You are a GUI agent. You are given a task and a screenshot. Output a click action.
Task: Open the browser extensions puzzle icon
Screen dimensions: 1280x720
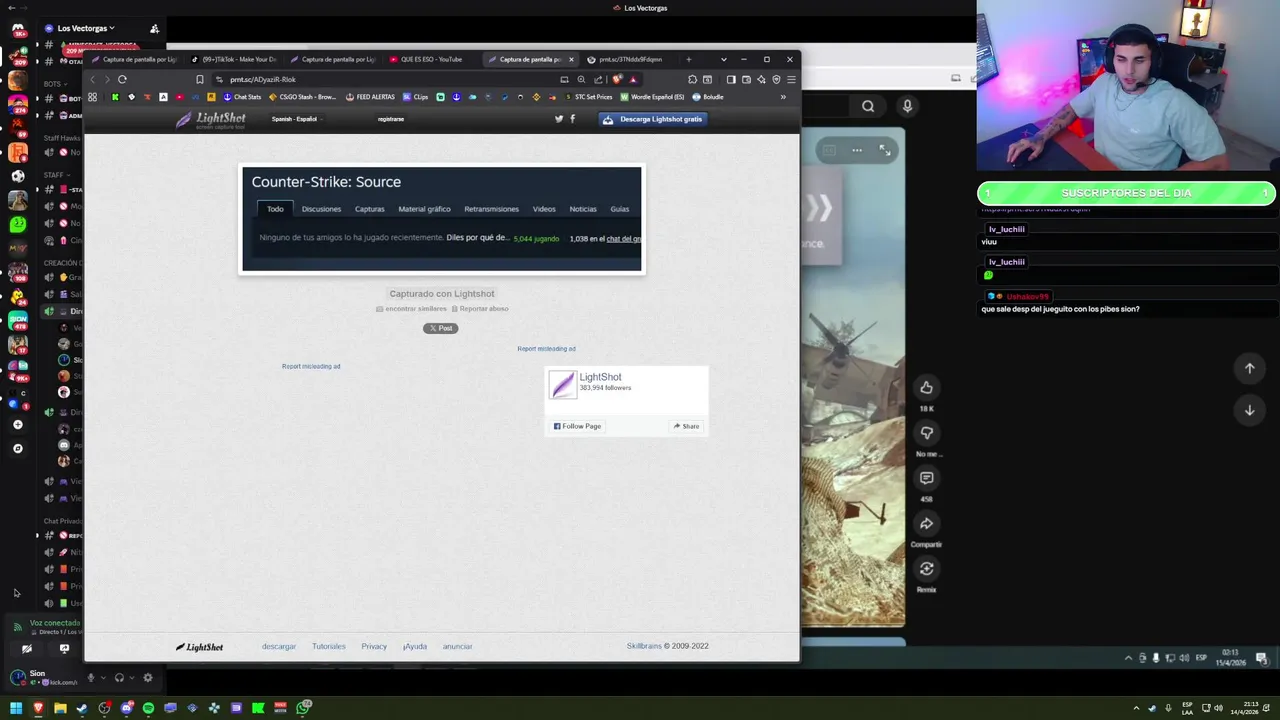point(692,79)
